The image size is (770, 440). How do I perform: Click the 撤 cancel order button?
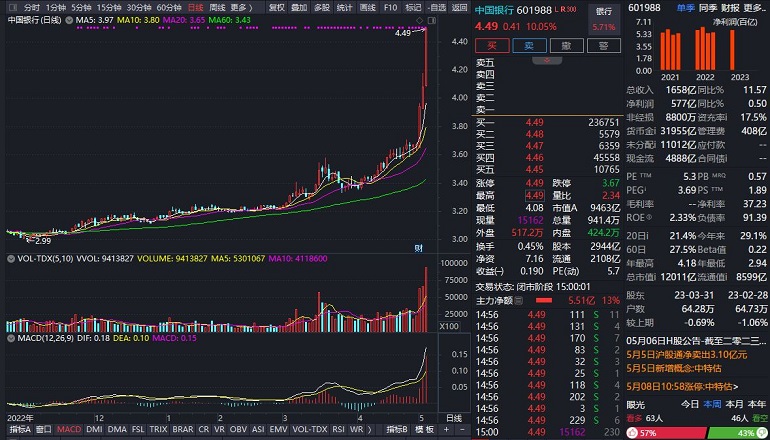tap(567, 46)
